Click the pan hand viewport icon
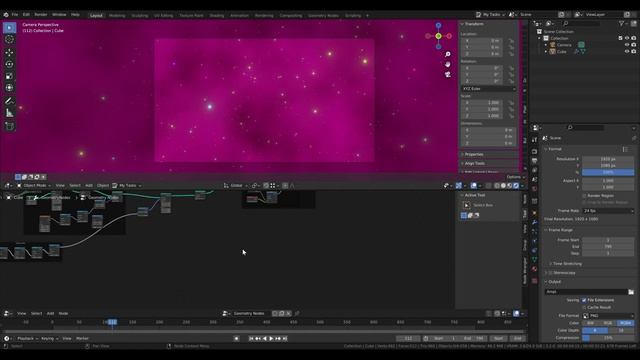Screen dimensions: 640x360 pos(448,64)
